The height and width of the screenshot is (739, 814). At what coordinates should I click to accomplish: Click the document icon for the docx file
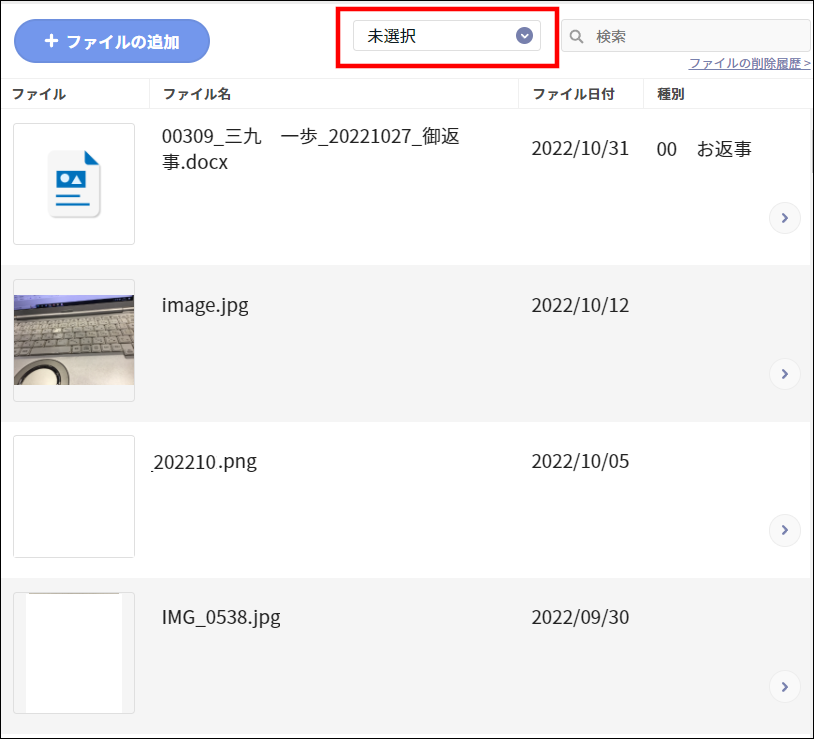[x=73, y=183]
